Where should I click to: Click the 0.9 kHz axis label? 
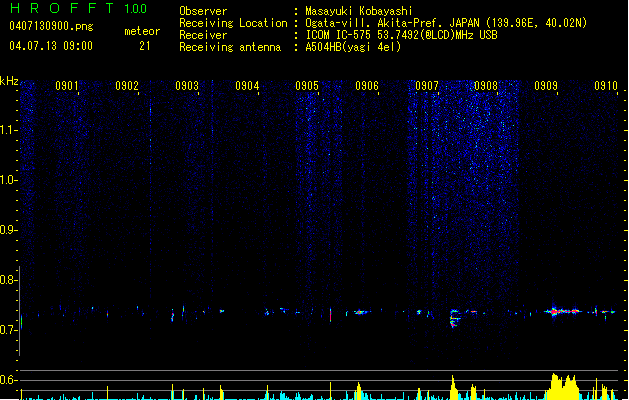(x=8, y=230)
